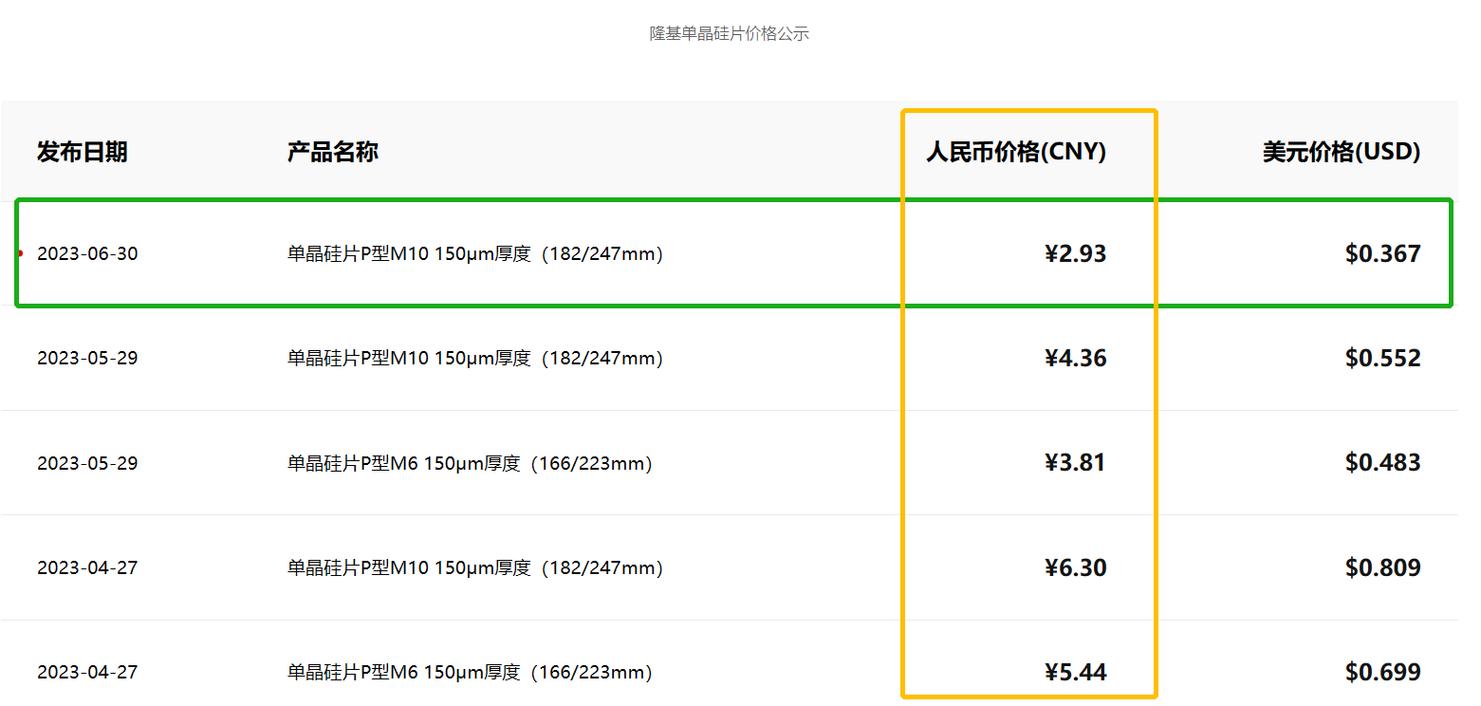This screenshot has height=706, width=1481.
Task: Select the USD price $0.552
Action: [1383, 358]
